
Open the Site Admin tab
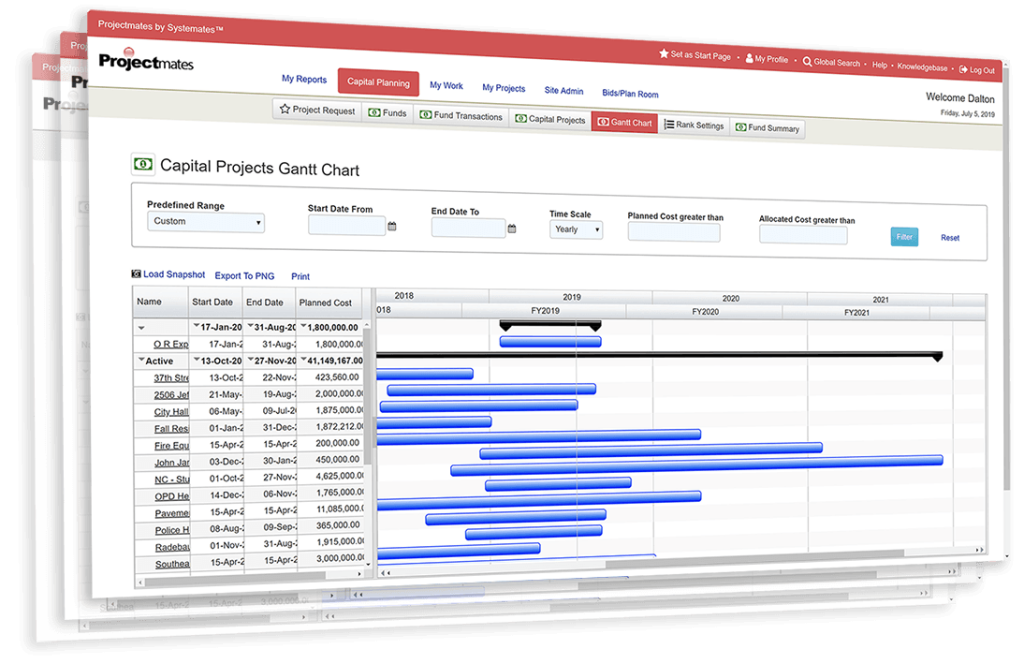click(x=564, y=91)
